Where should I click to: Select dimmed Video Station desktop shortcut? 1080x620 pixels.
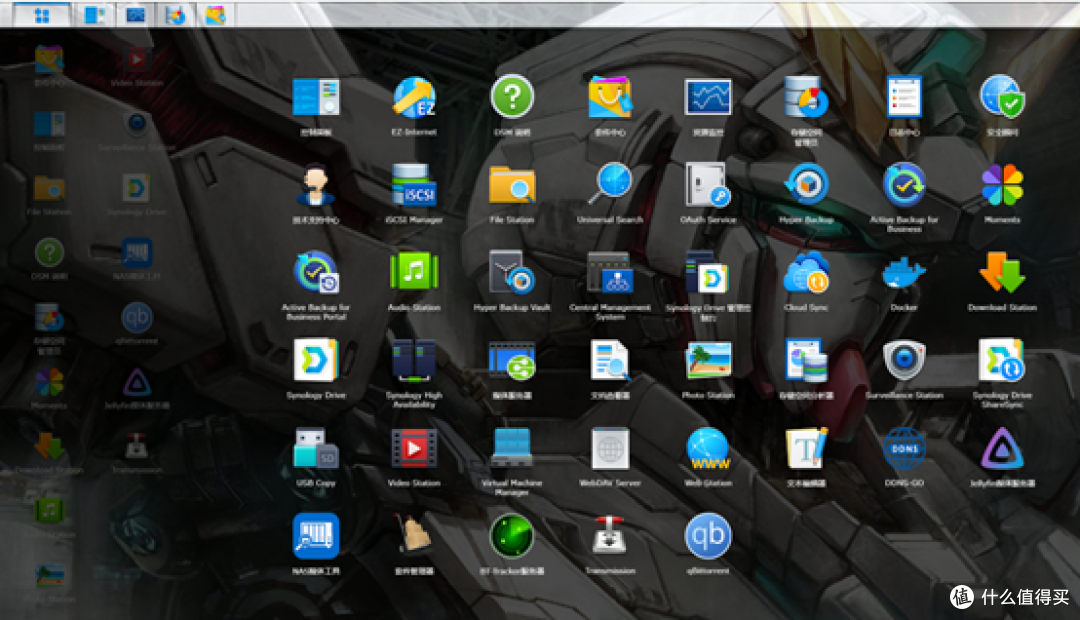tap(136, 61)
